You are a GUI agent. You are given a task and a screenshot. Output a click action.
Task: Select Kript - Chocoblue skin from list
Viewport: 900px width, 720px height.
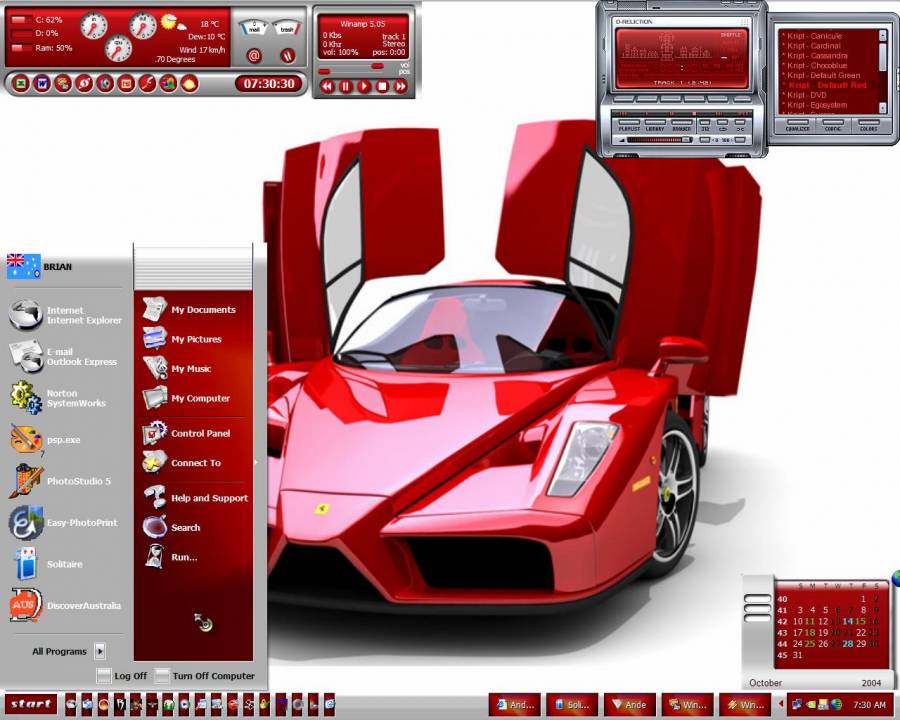click(x=816, y=66)
